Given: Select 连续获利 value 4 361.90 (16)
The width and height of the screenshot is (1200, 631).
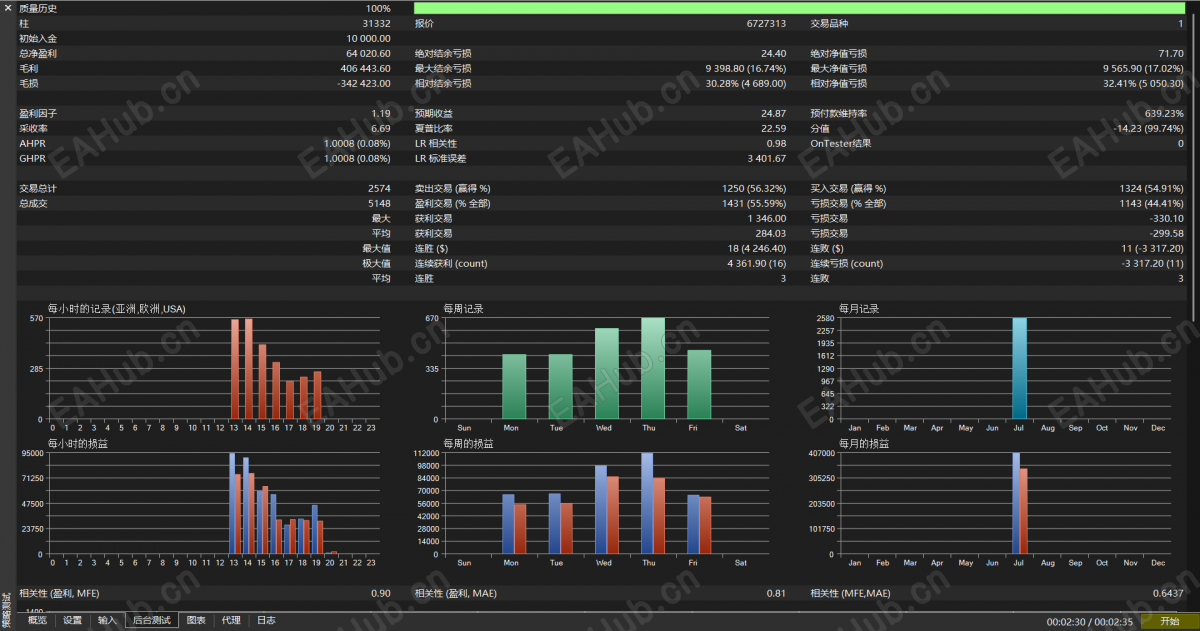Looking at the screenshot, I should pos(756,263).
